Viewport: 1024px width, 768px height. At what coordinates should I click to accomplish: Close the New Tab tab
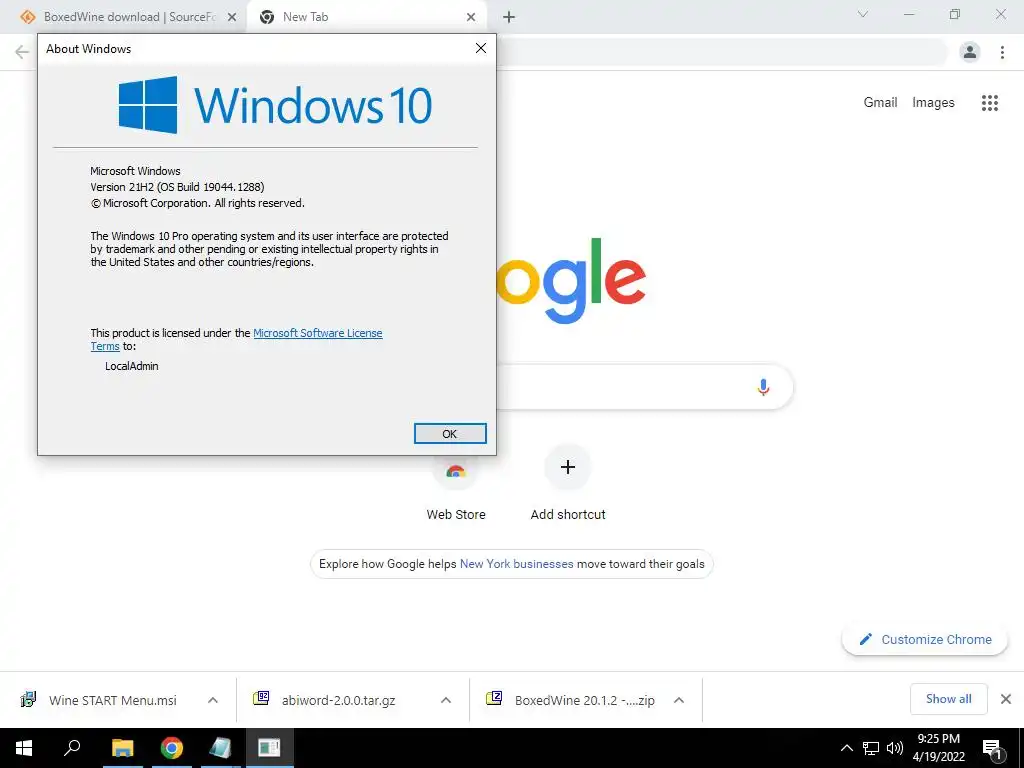click(471, 18)
